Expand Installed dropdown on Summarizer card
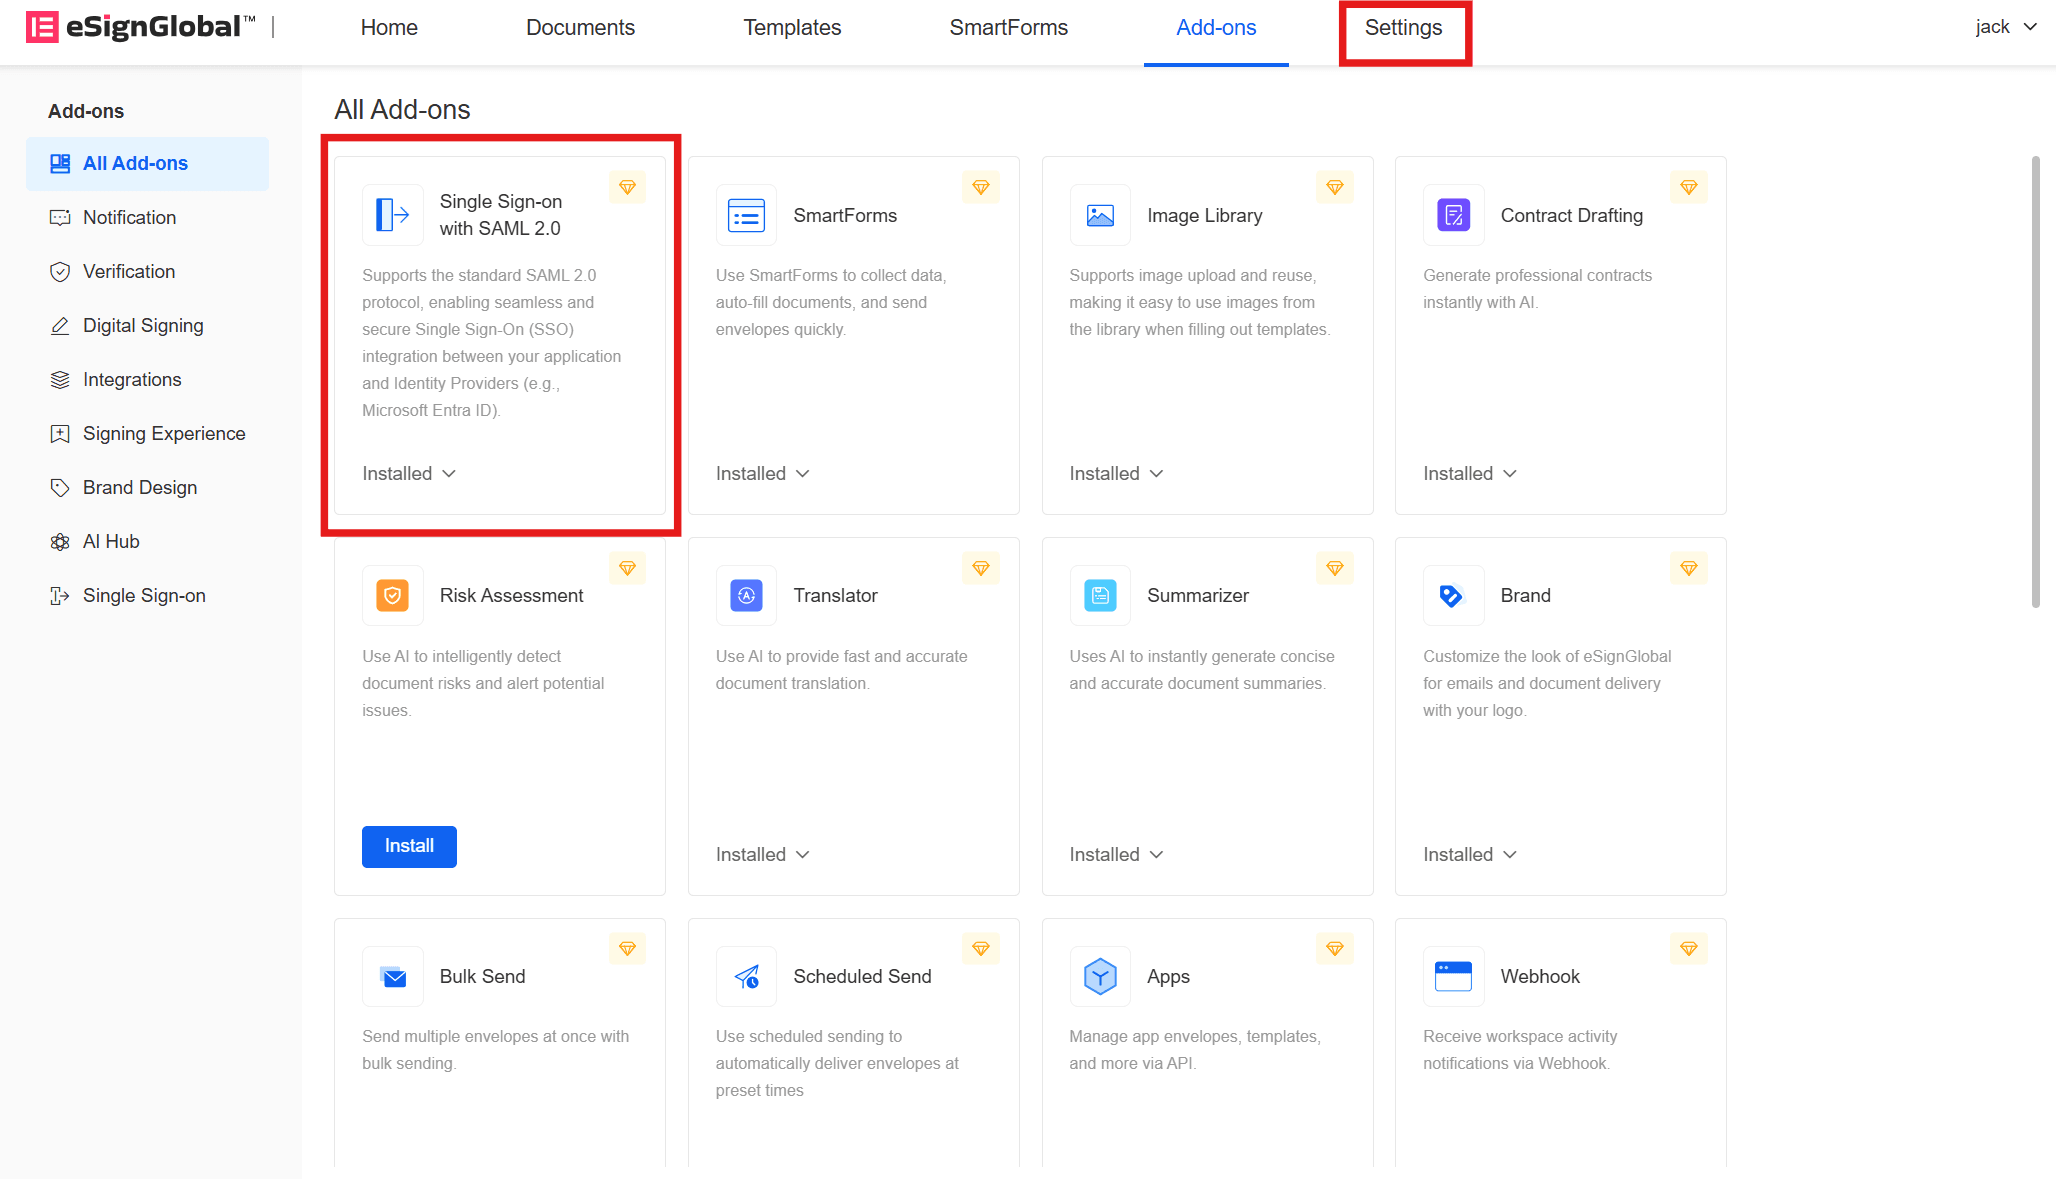The height and width of the screenshot is (1179, 2056). (1116, 855)
